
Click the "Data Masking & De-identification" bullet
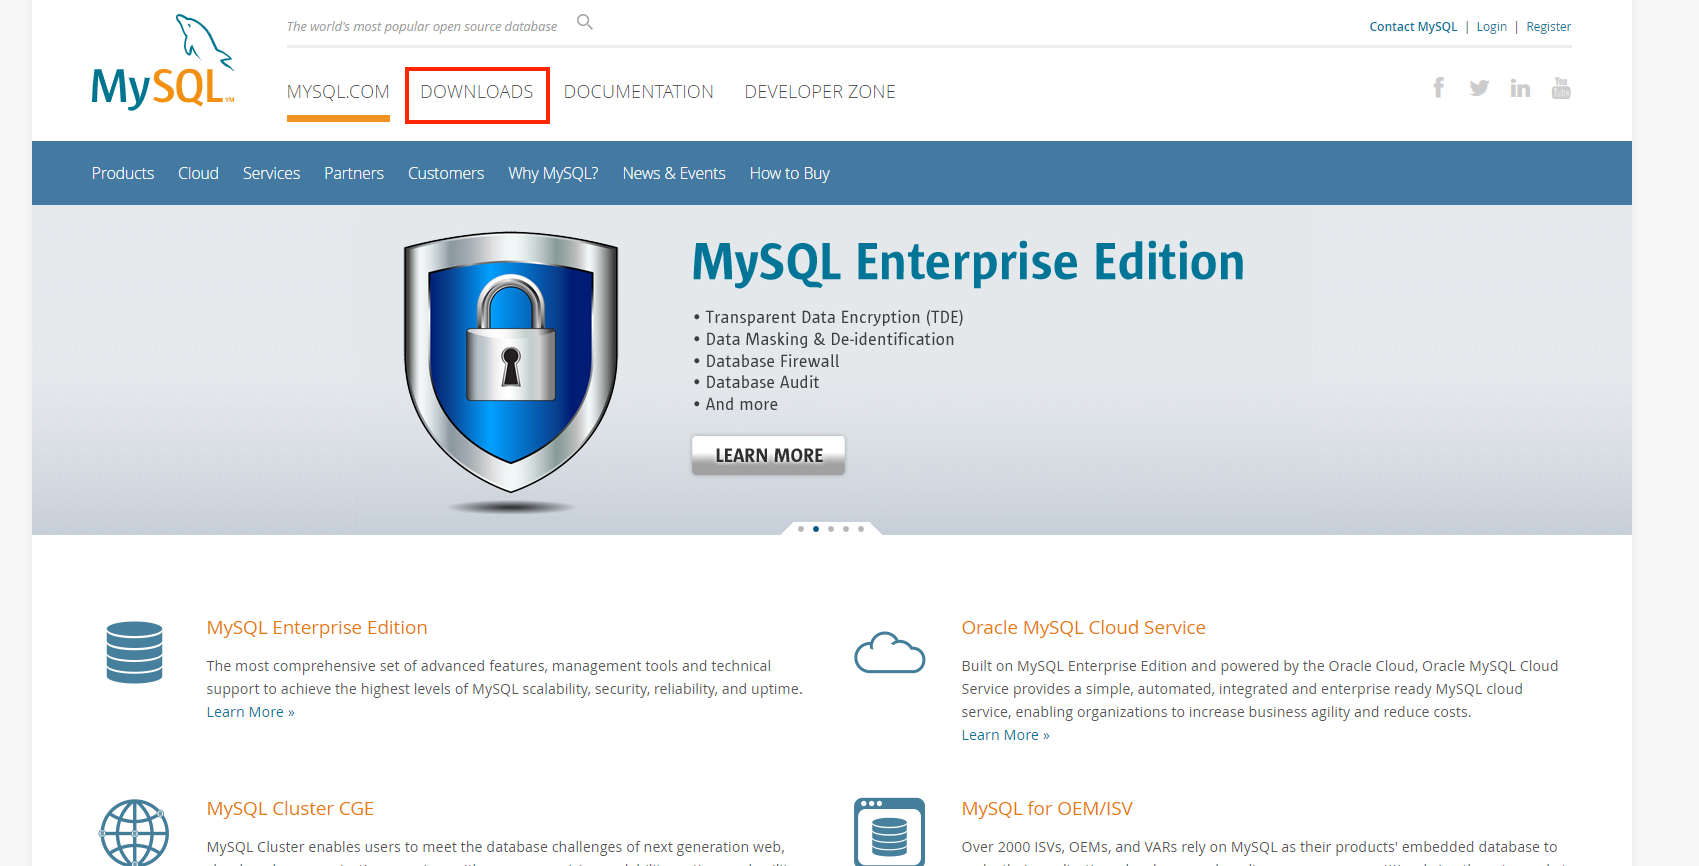click(x=824, y=339)
